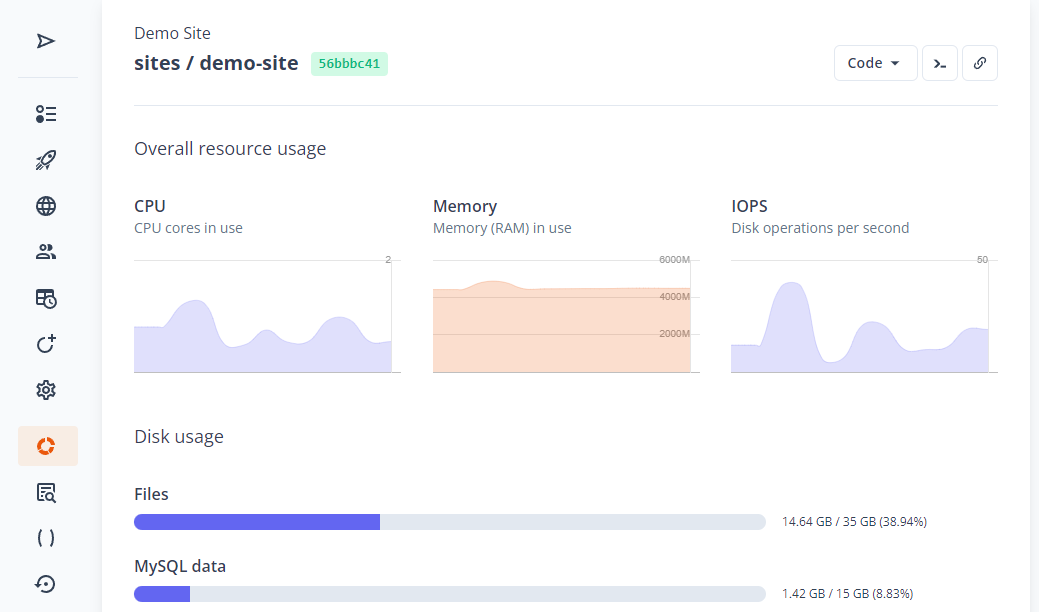1039x612 pixels.
Task: Open the settings gear icon in the sidebar
Action: (x=46, y=390)
